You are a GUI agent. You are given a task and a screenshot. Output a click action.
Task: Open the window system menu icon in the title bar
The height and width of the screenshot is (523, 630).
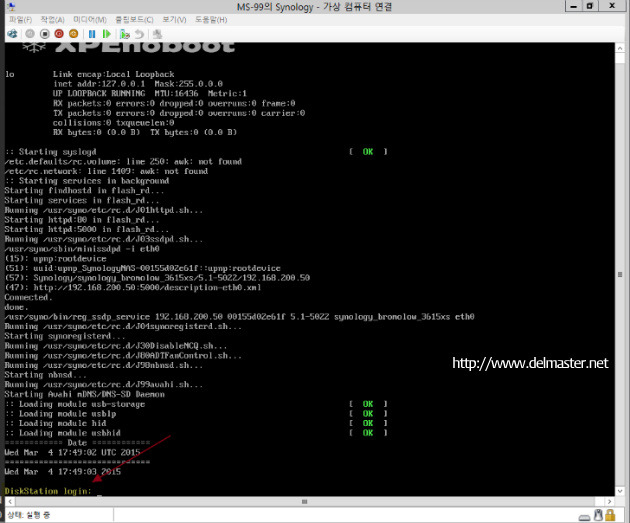tap(11, 6)
